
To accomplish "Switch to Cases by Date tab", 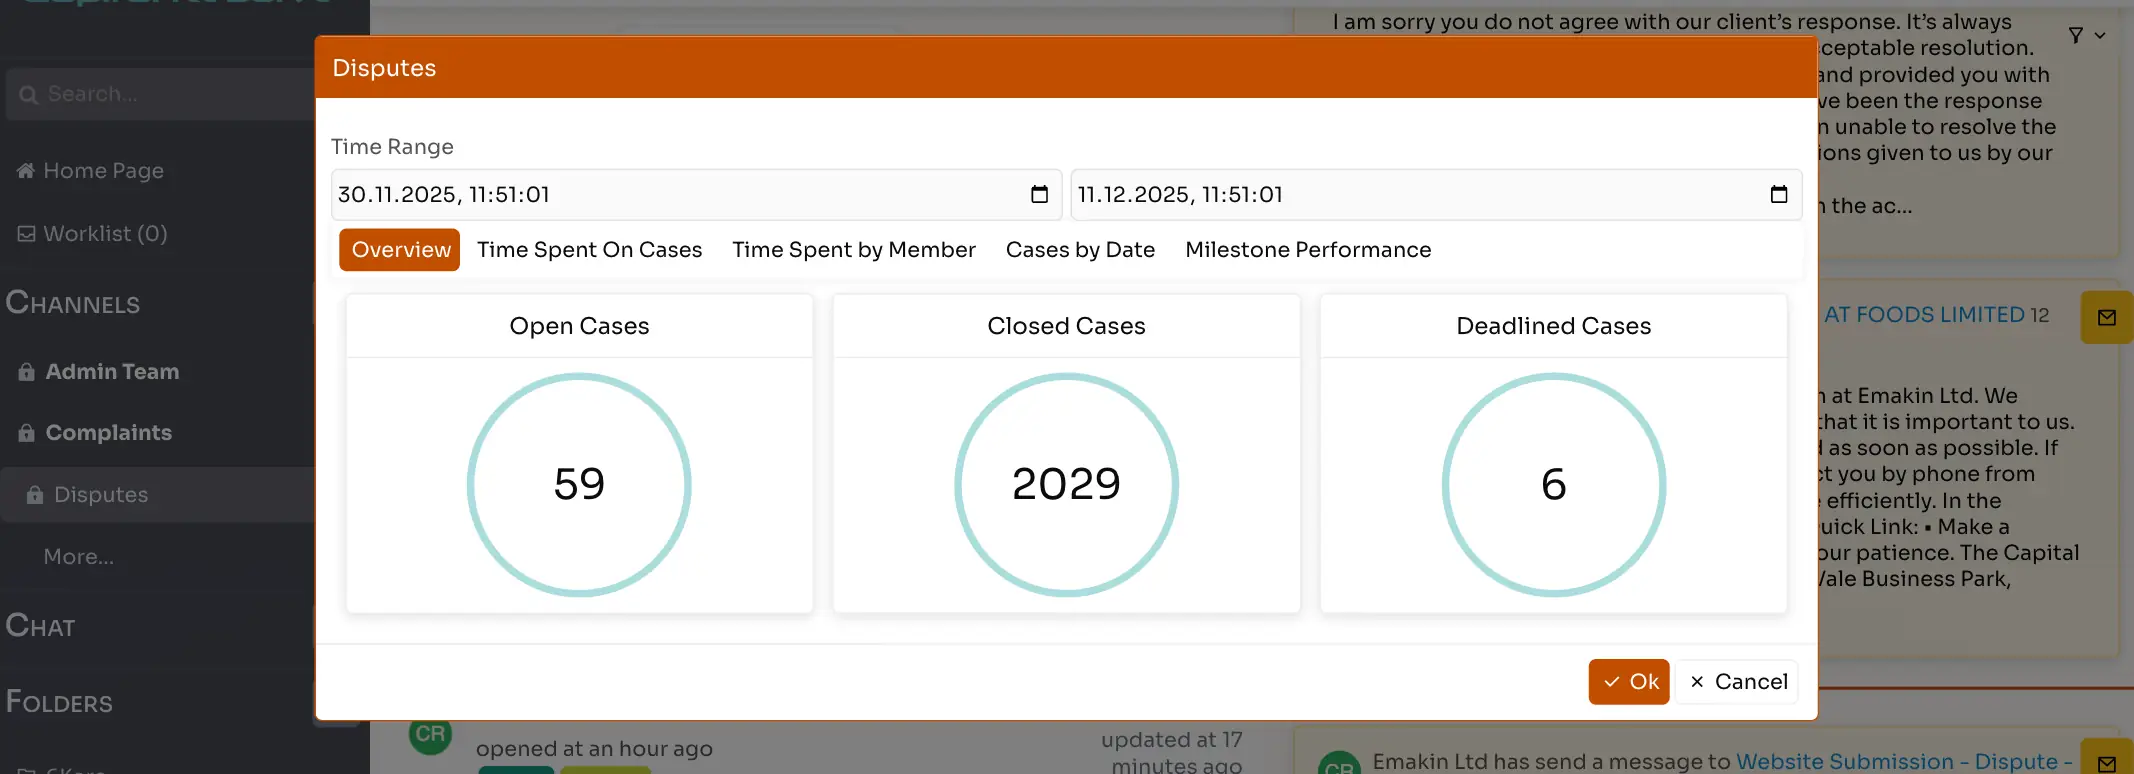I will tap(1080, 250).
